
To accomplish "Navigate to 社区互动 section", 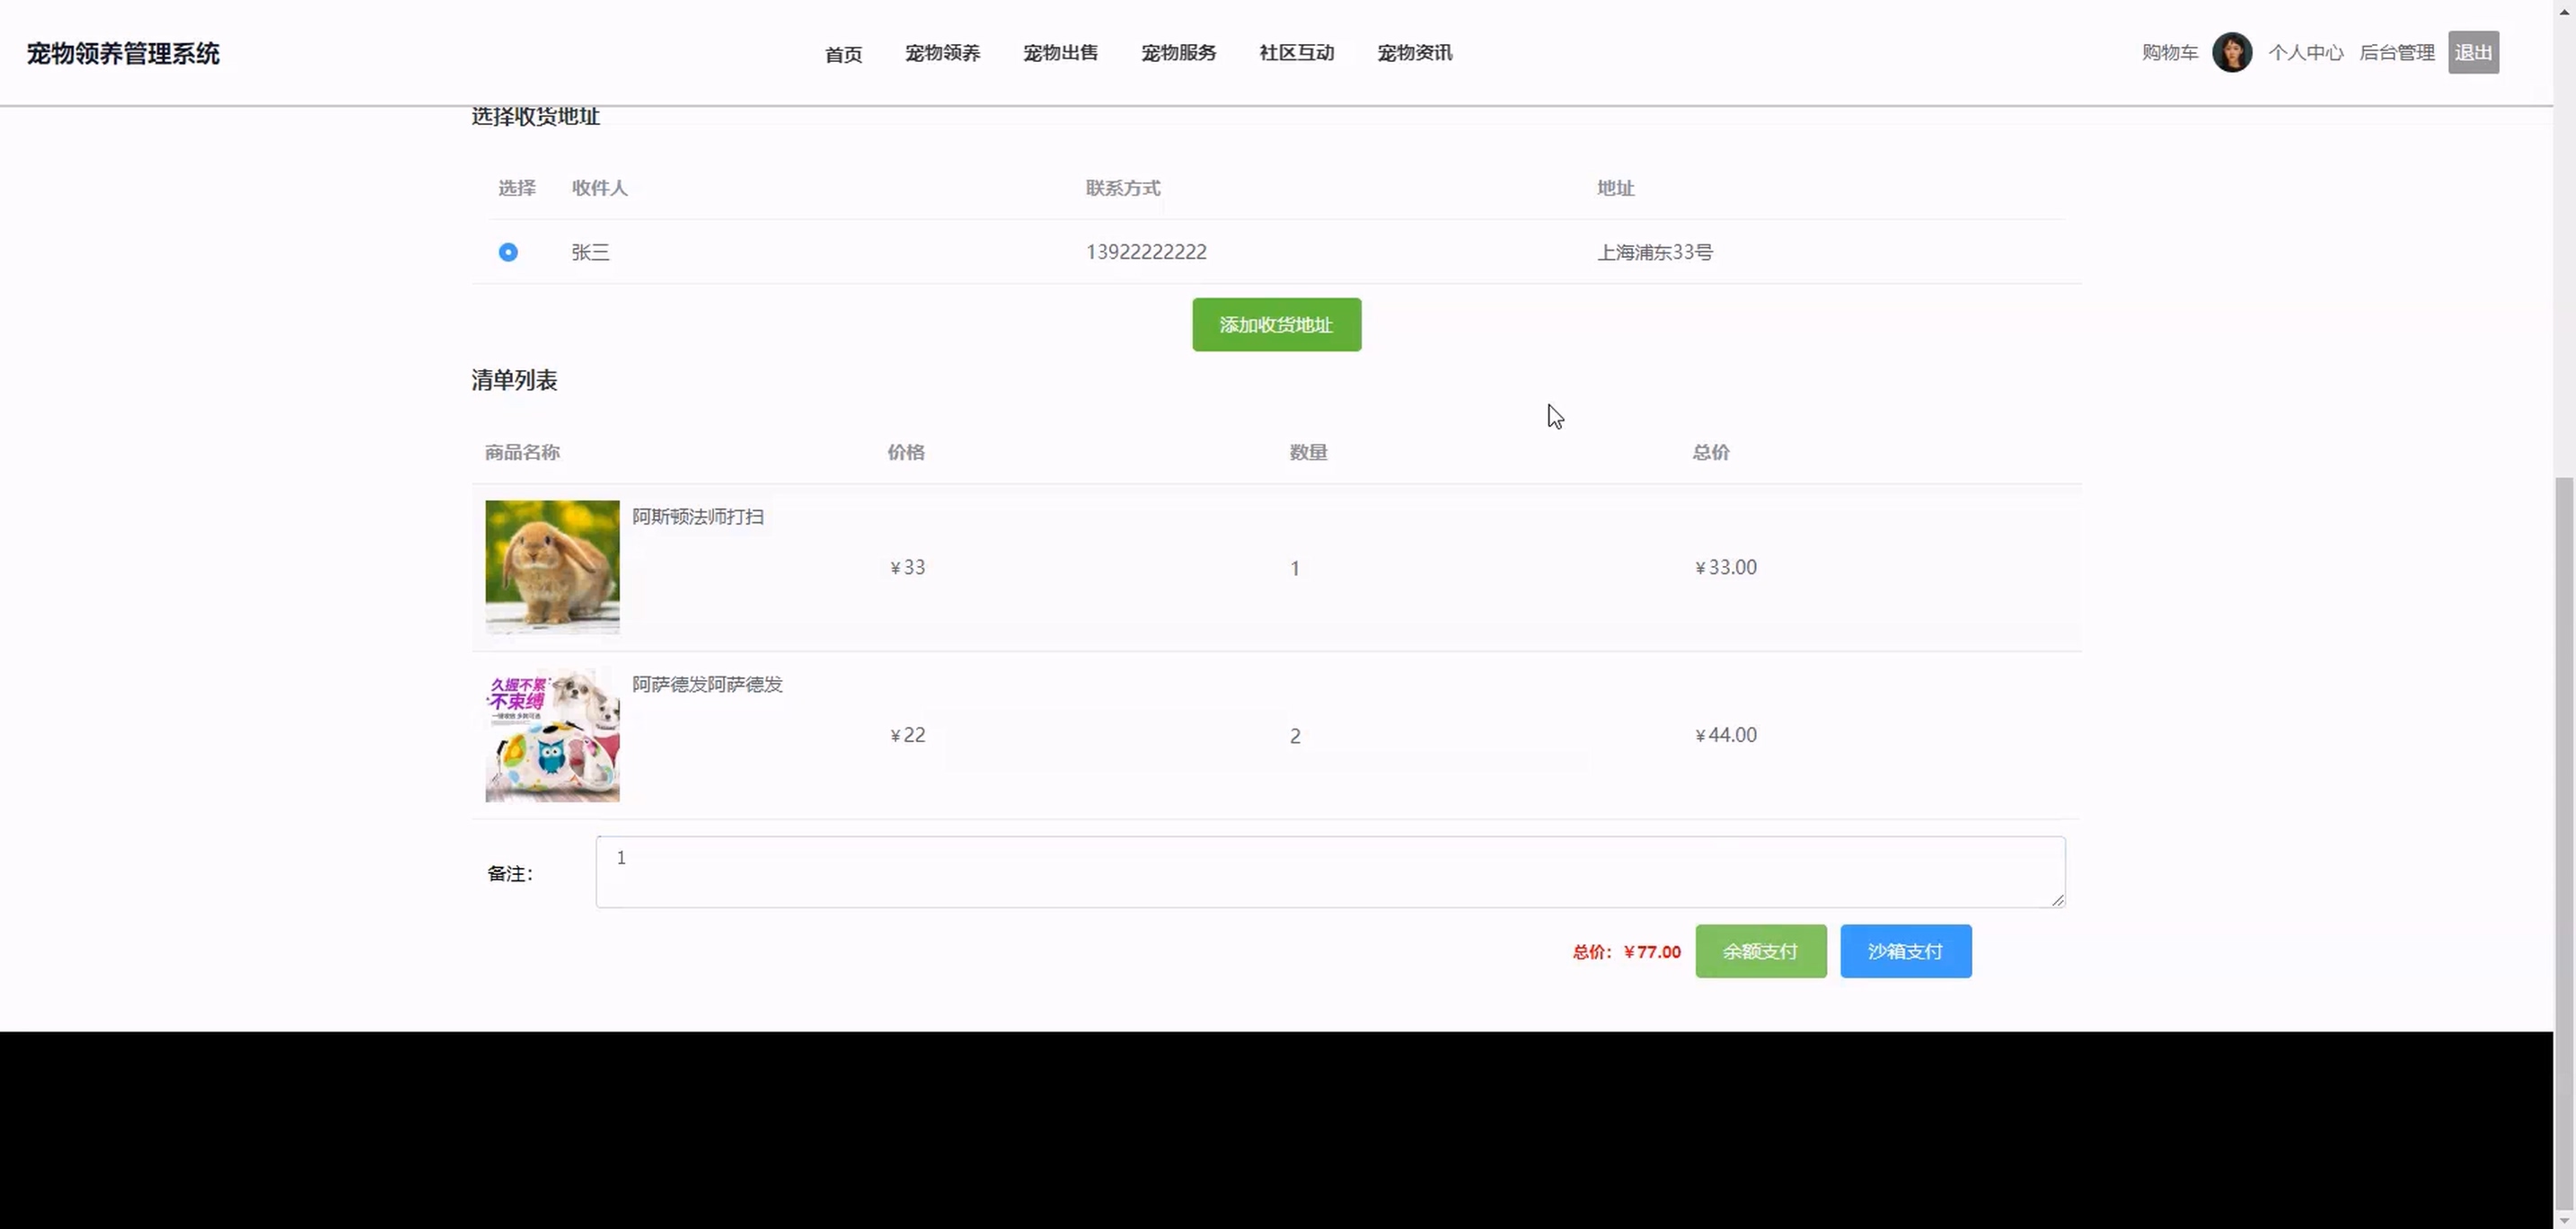I will pos(1296,53).
